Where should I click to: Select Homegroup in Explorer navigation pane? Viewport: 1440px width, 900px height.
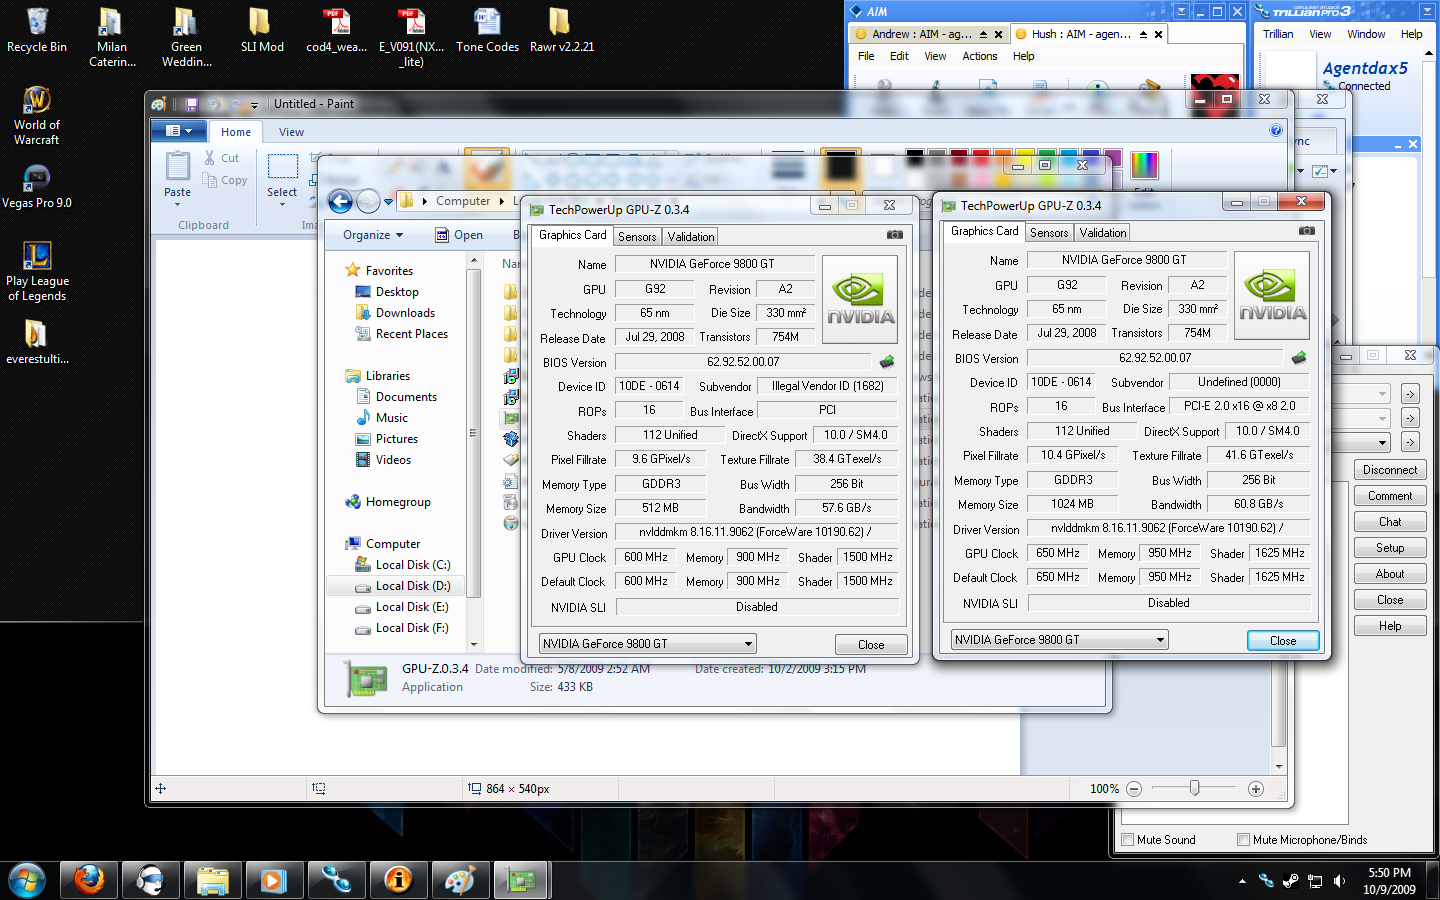388,502
